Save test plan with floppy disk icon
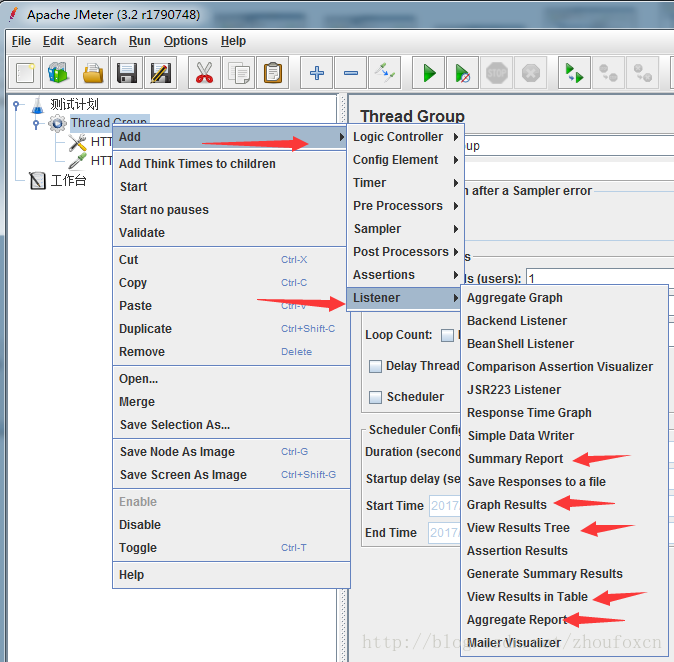The height and width of the screenshot is (662, 674). pyautogui.click(x=126, y=73)
